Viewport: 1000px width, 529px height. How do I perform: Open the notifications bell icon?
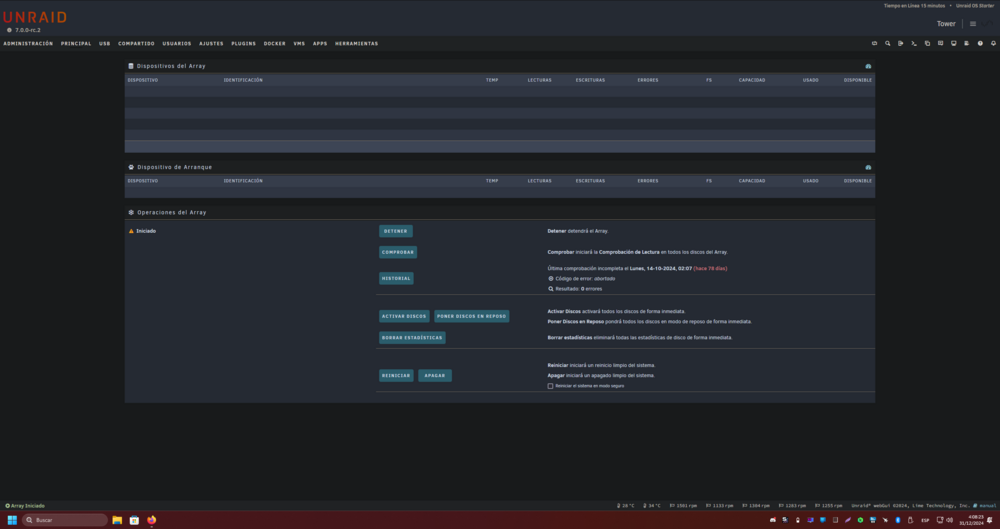click(993, 43)
